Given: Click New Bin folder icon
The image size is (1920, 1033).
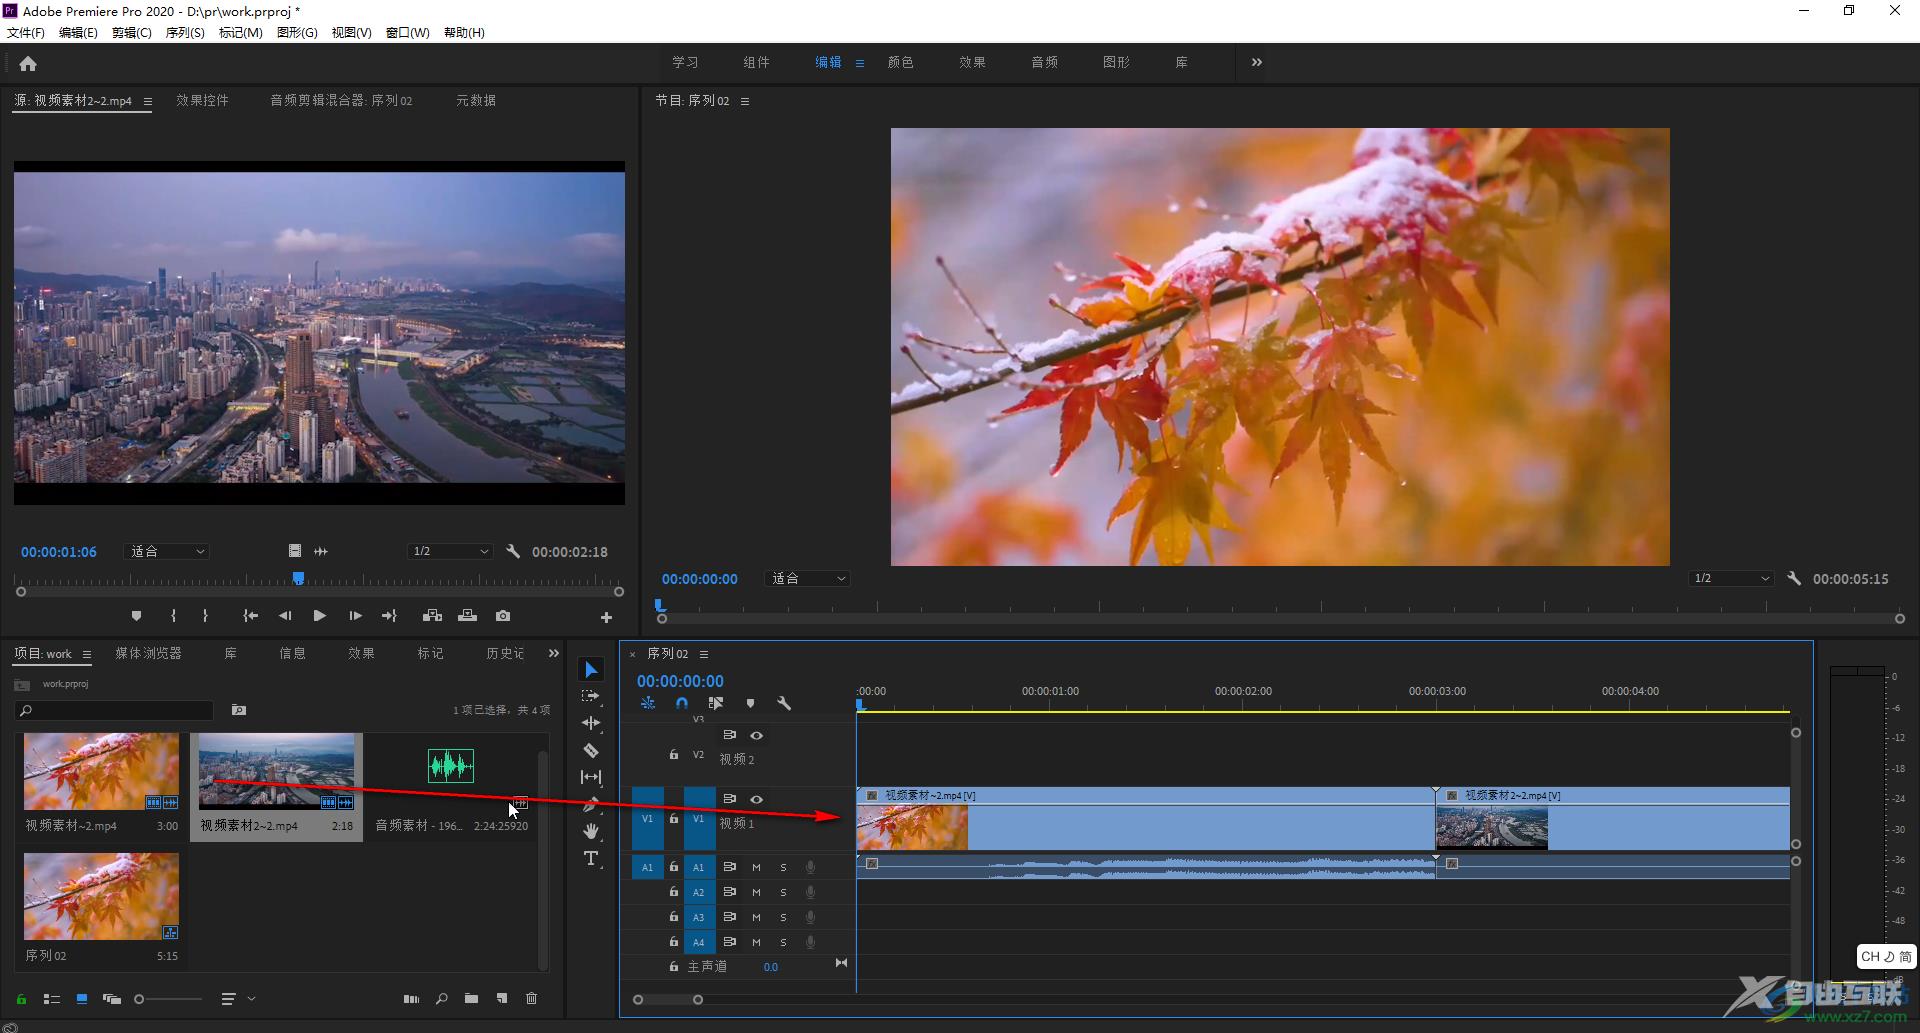Looking at the screenshot, I should pos(471,998).
